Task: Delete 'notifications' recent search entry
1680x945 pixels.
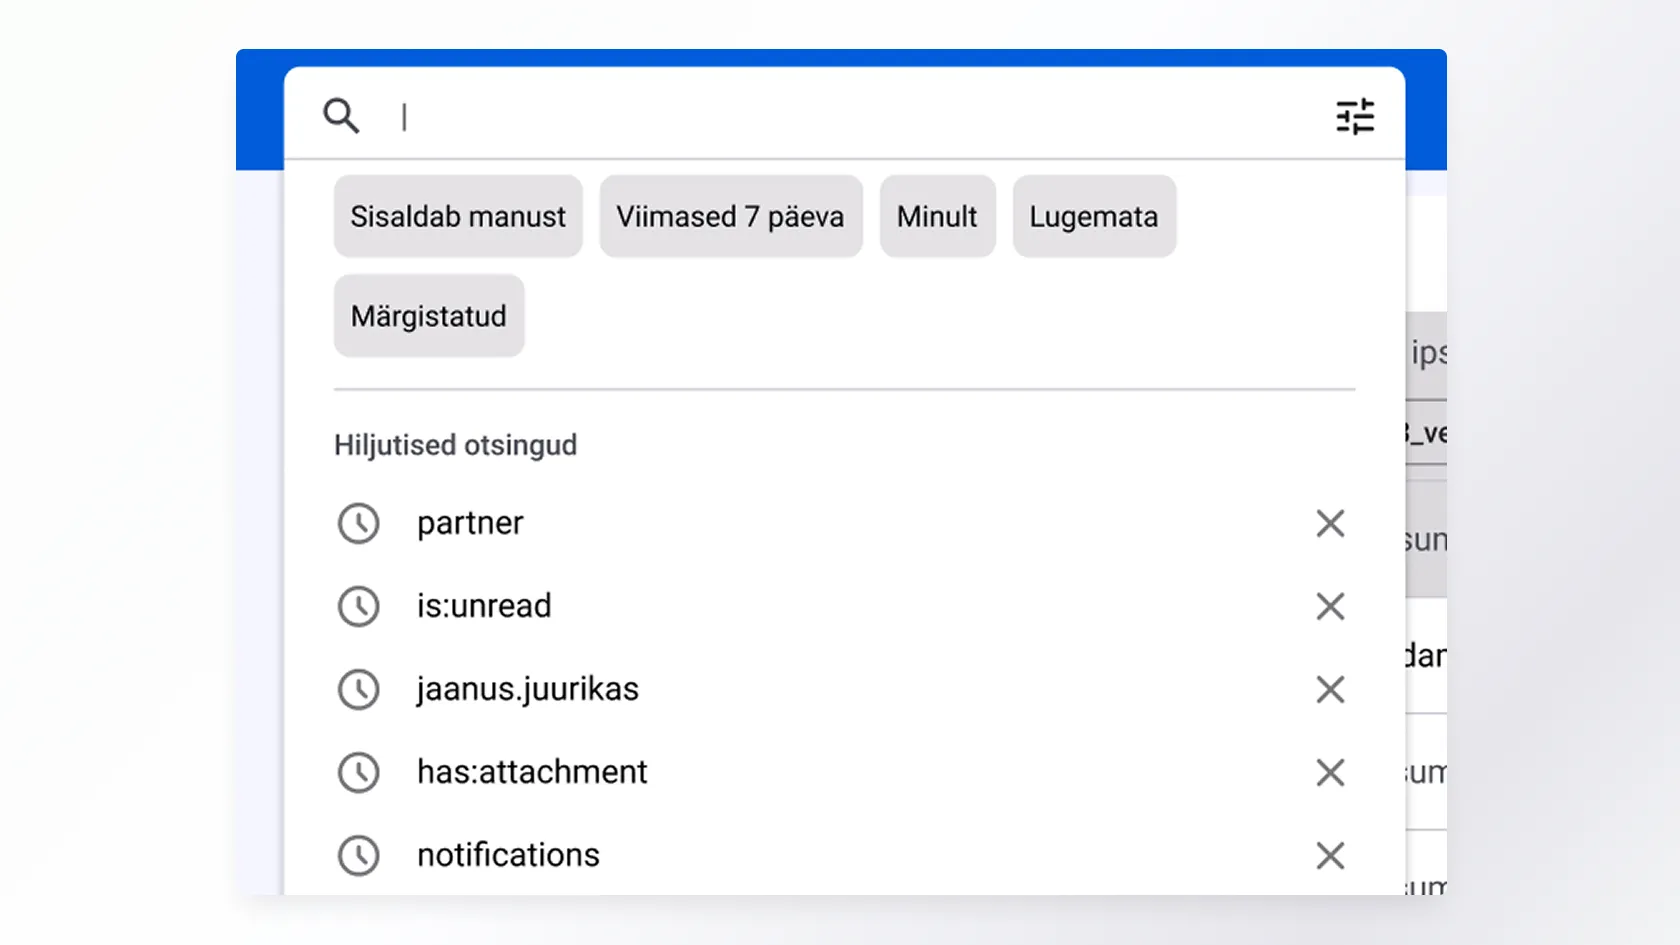Action: tap(1330, 855)
